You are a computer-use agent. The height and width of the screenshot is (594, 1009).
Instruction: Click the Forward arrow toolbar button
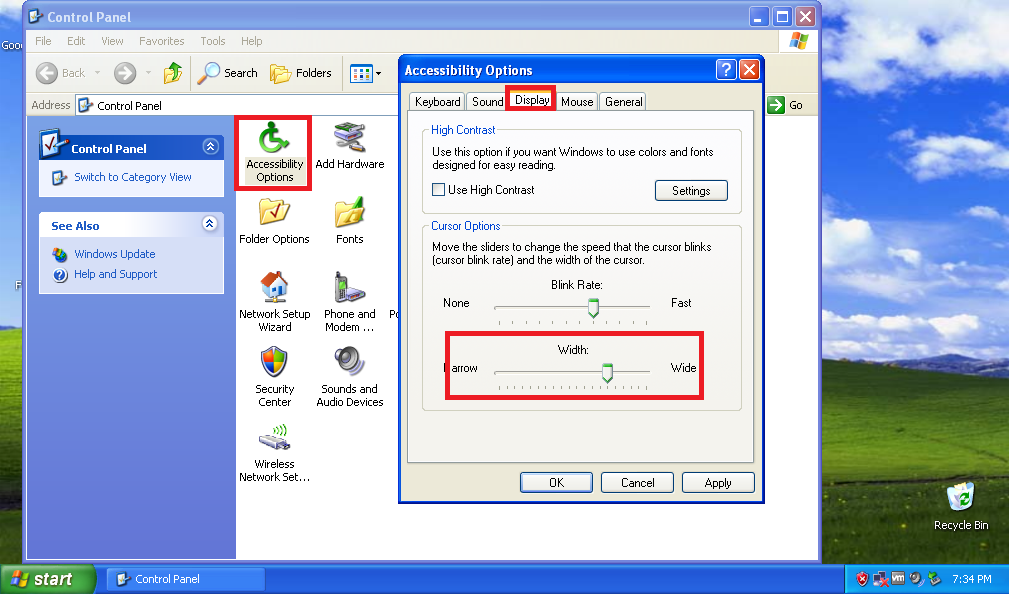125,73
